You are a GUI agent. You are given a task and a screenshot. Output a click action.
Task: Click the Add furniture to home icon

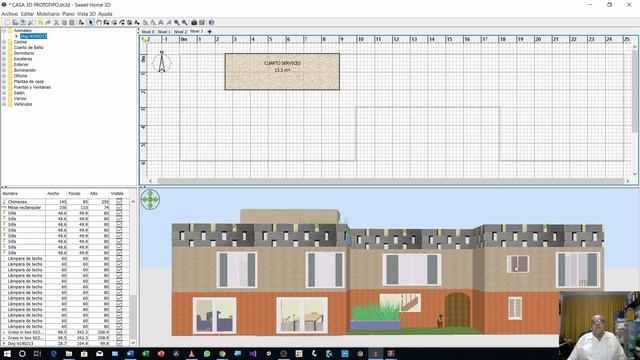[81, 22]
